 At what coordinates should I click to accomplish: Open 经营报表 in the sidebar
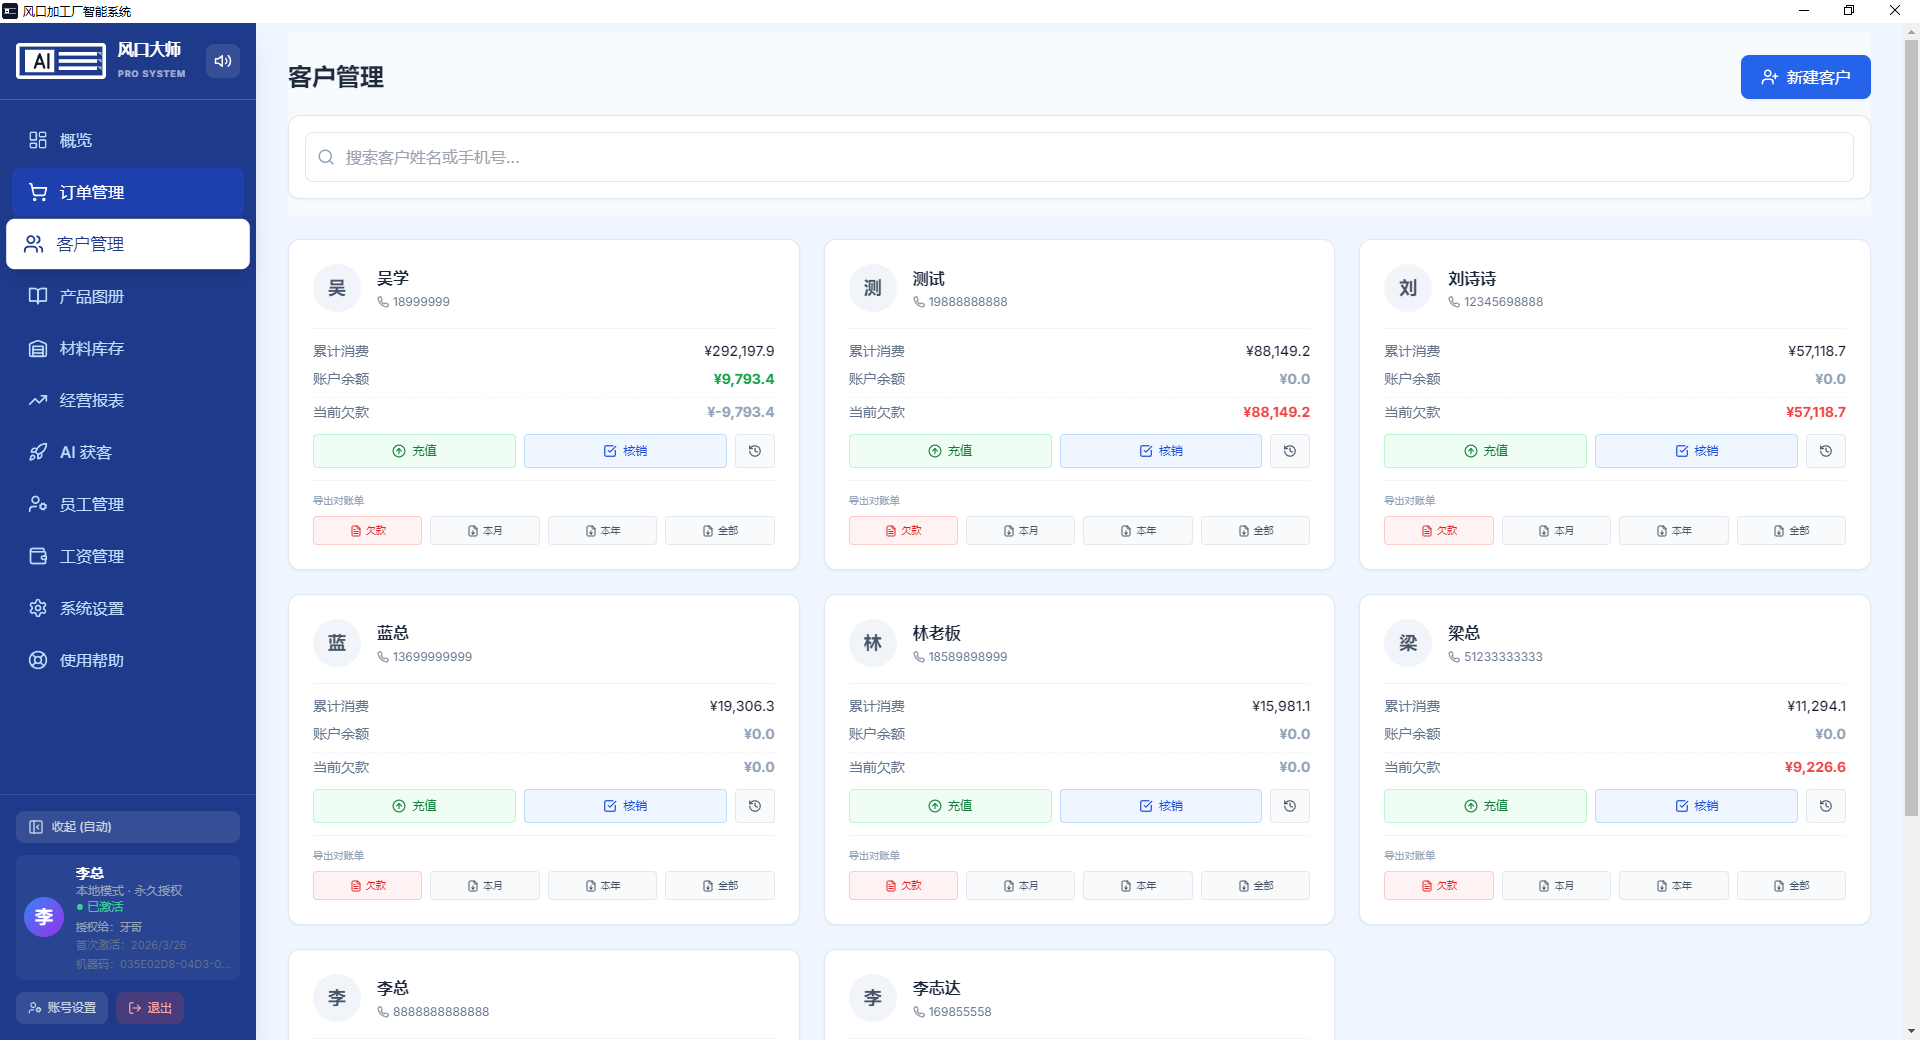pos(128,400)
